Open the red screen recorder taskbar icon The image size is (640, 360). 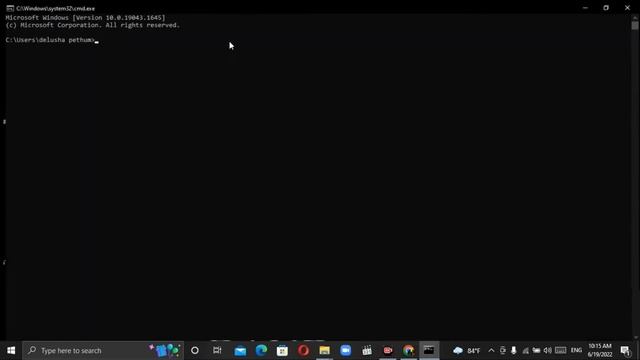(388, 351)
